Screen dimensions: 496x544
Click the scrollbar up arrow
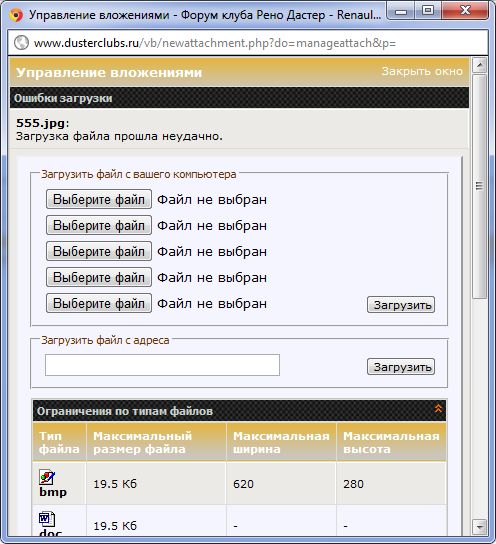click(480, 65)
